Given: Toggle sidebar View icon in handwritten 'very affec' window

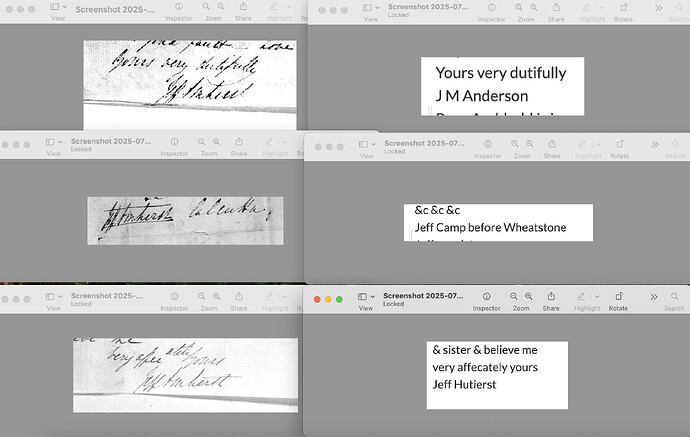Looking at the screenshot, I should pyautogui.click(x=50, y=297).
